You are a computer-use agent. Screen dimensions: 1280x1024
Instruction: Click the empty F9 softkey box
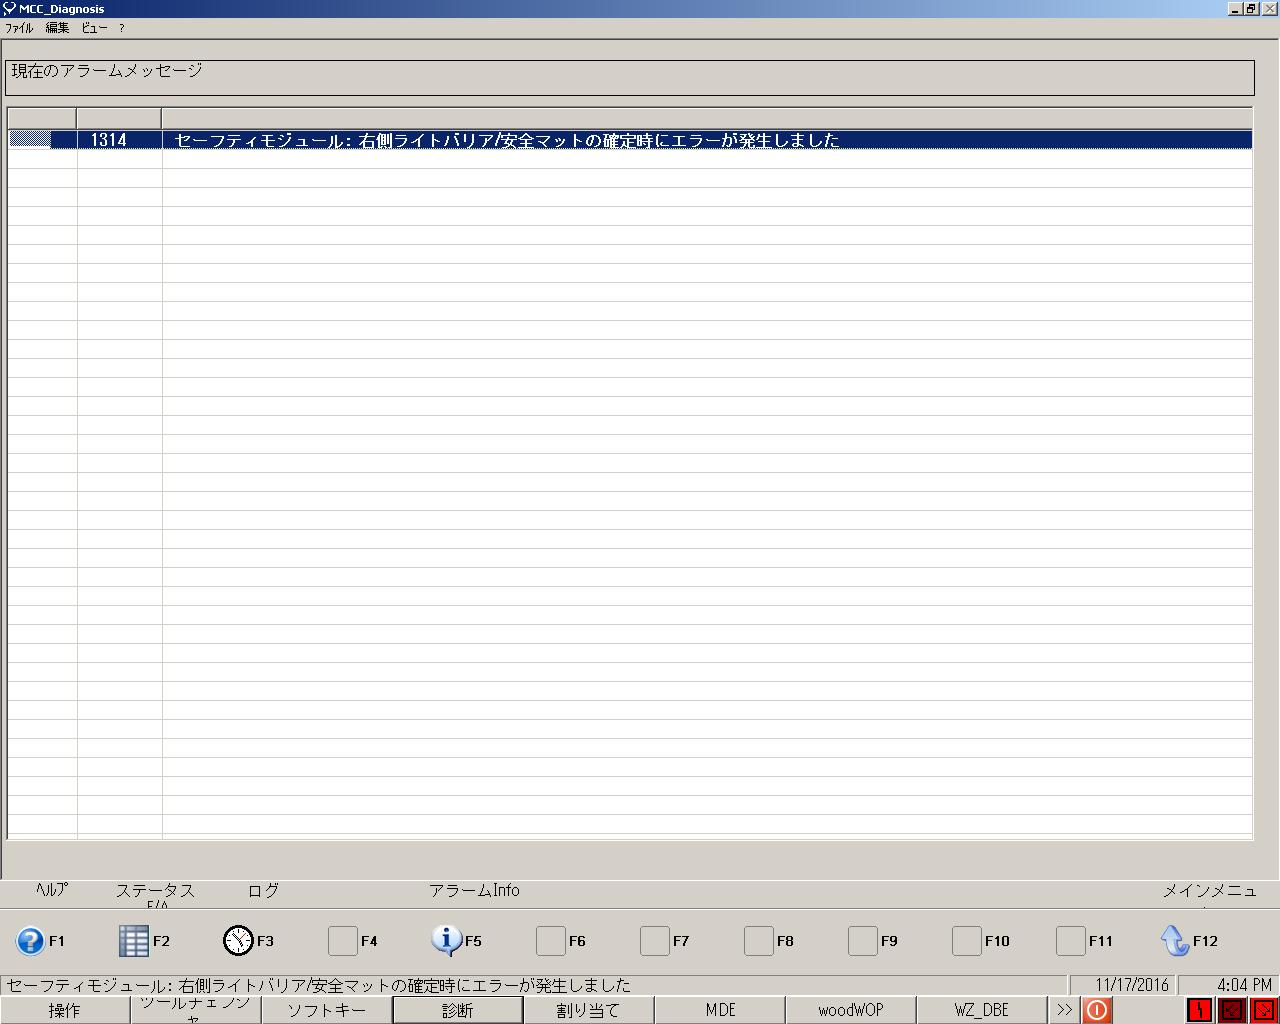click(x=863, y=941)
